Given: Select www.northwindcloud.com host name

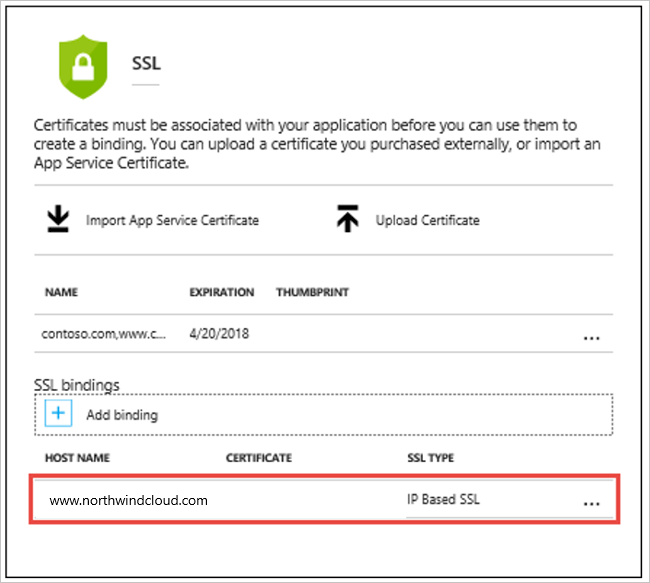Looking at the screenshot, I should point(129,500).
